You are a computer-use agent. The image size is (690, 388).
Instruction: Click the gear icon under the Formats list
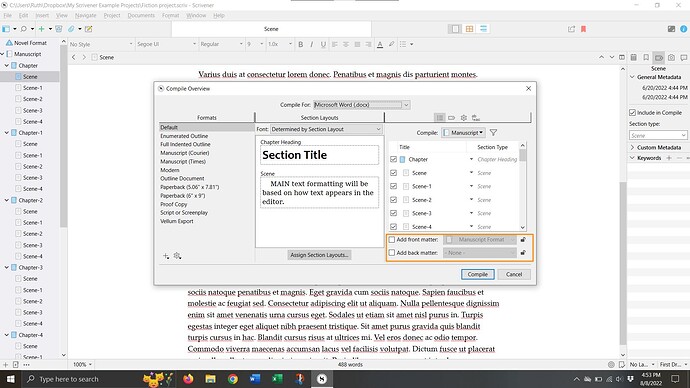point(177,256)
